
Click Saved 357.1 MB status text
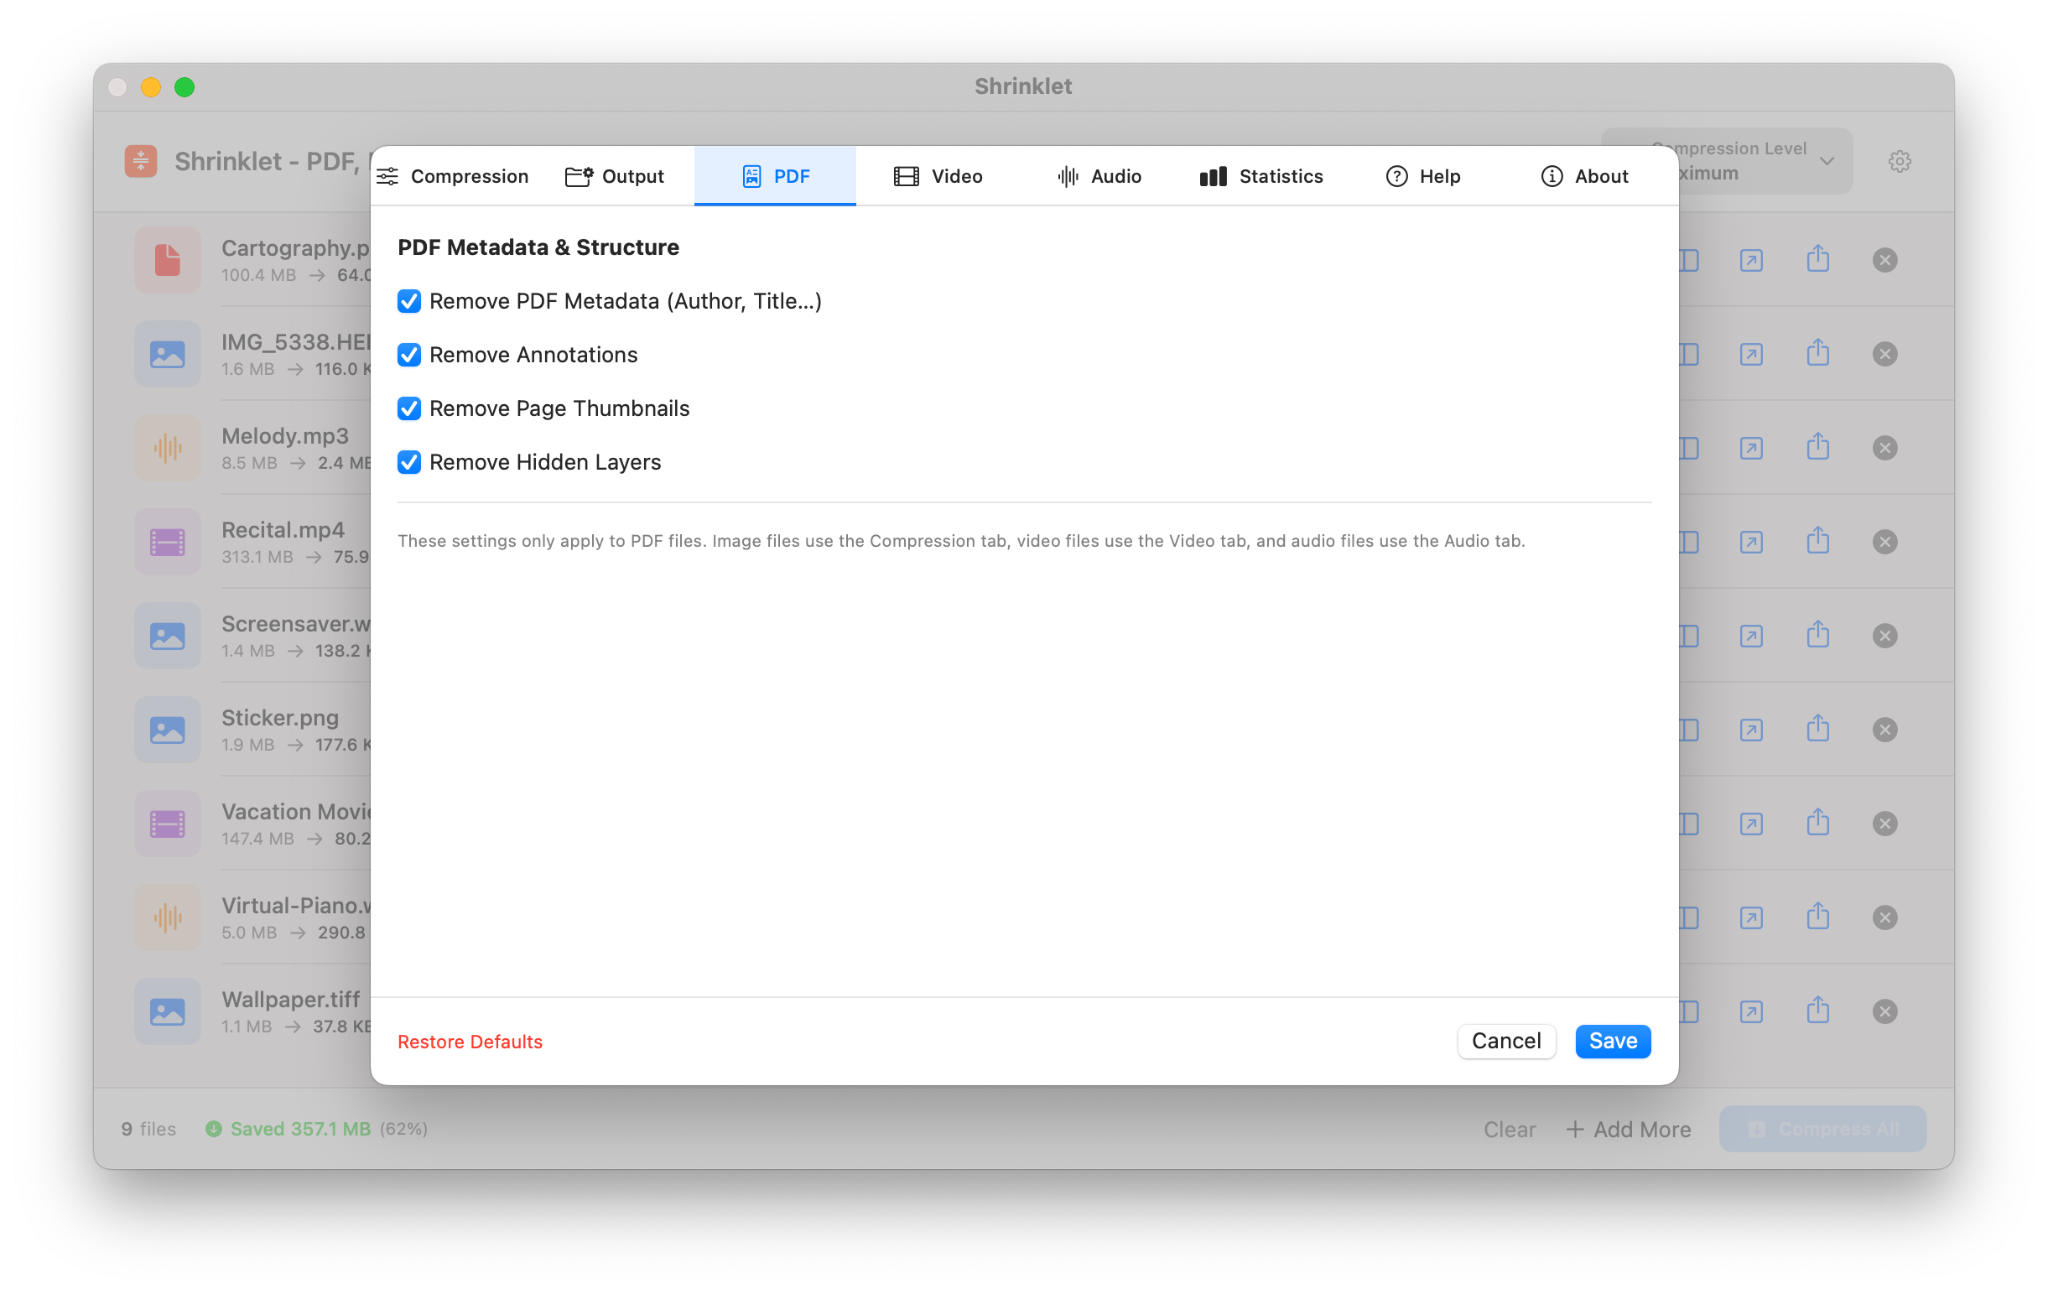(300, 1129)
